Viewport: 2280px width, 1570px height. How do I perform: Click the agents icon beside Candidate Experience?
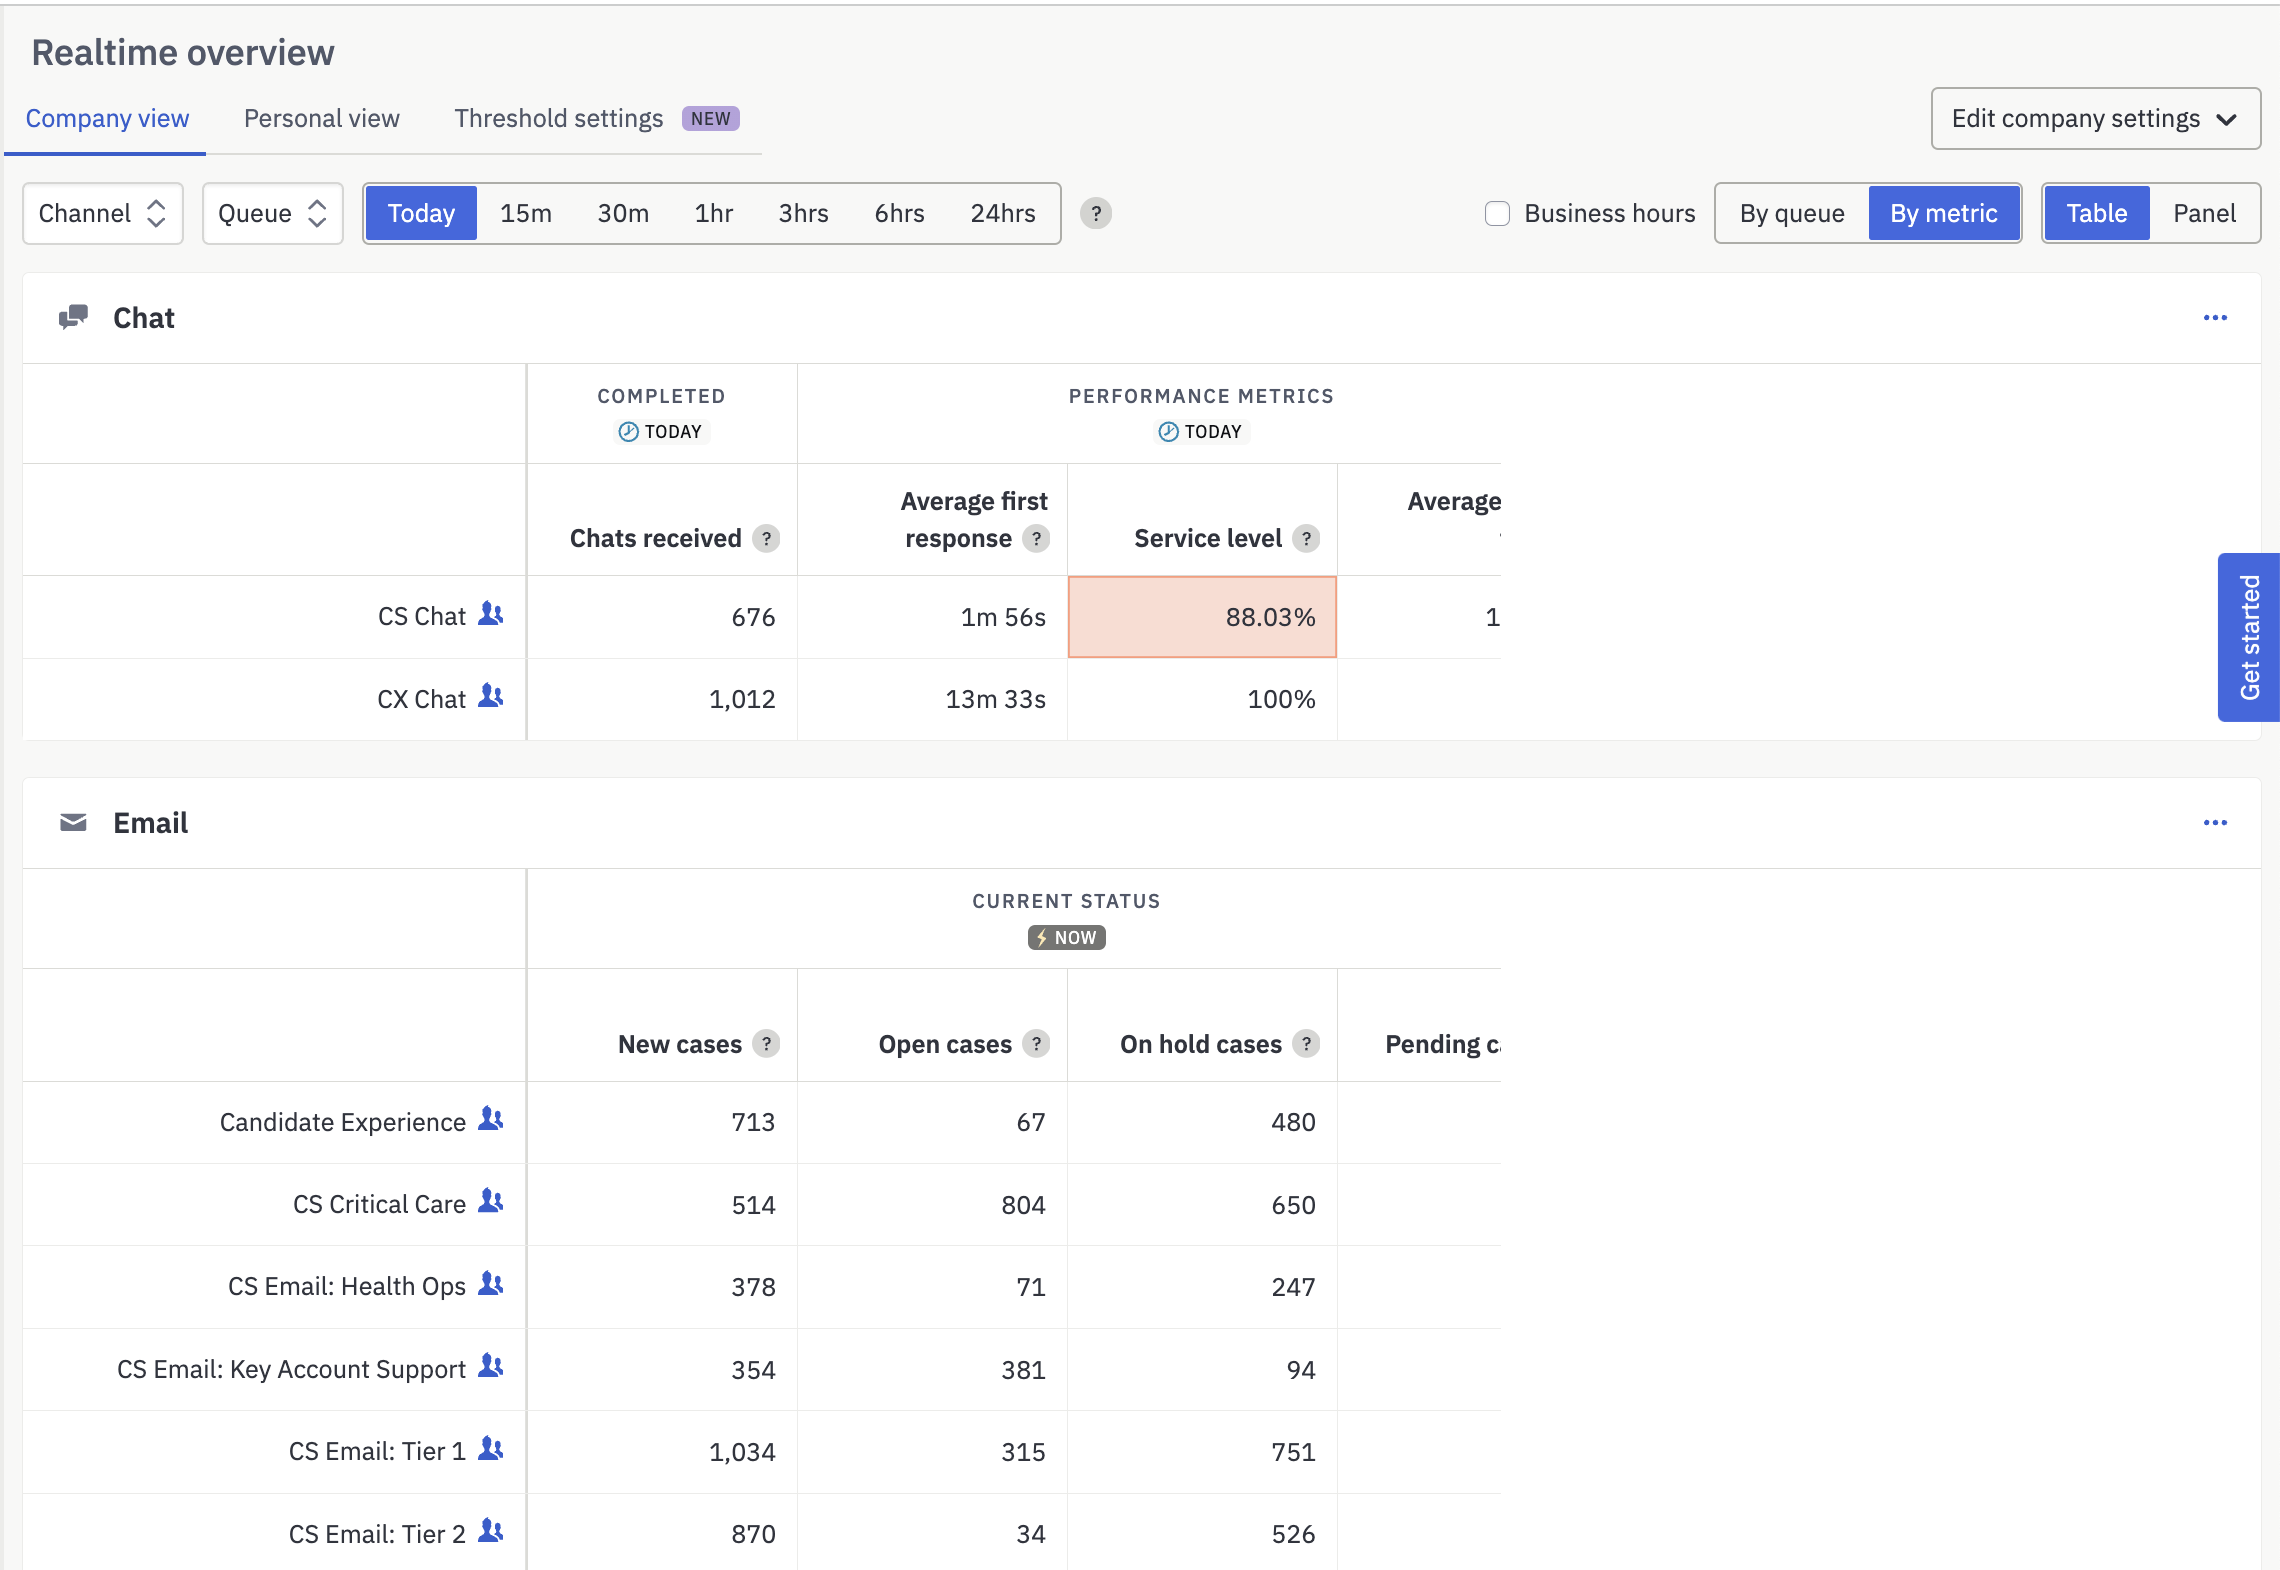[490, 1119]
